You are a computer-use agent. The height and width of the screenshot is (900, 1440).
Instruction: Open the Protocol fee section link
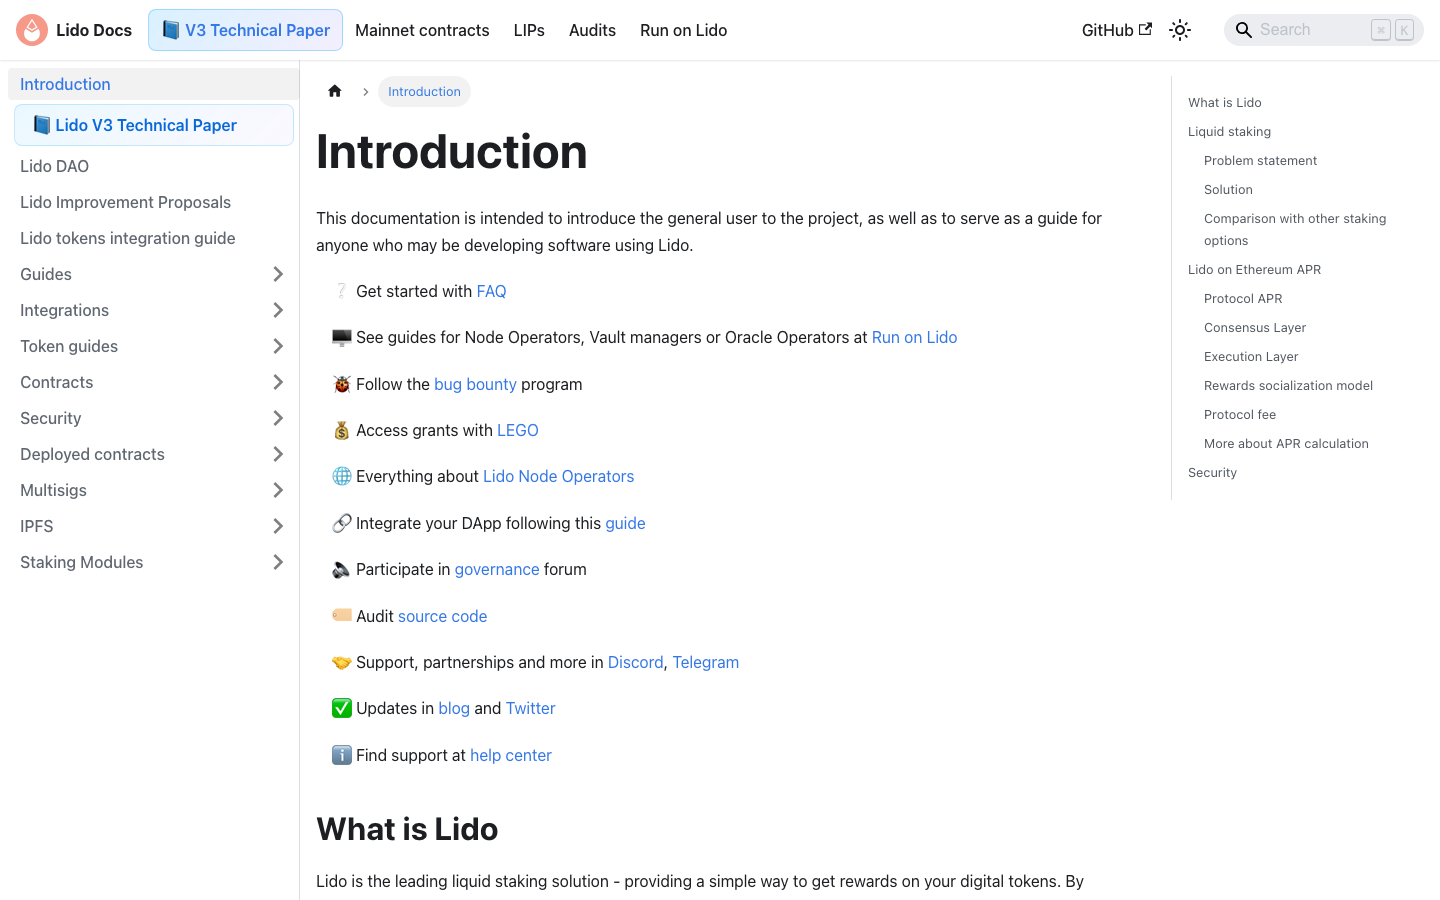[x=1240, y=414]
